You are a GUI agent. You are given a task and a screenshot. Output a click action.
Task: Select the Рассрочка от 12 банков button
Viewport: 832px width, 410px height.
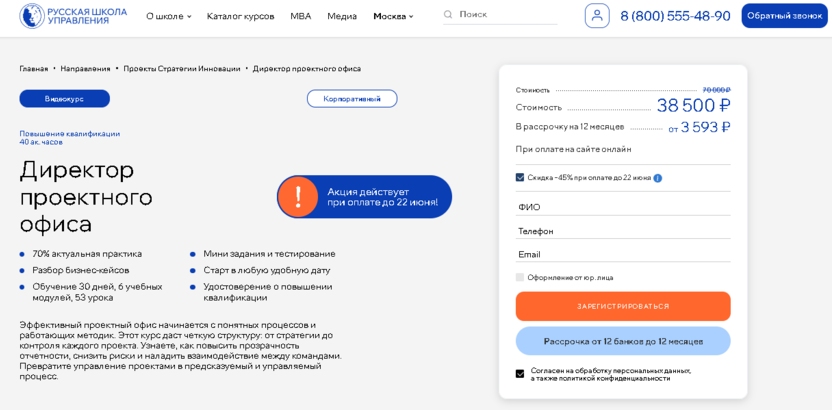point(623,341)
